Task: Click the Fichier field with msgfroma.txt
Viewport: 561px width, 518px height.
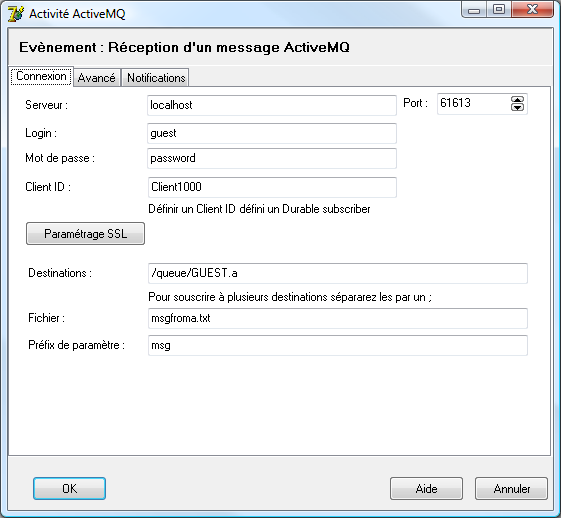Action: (x=338, y=318)
